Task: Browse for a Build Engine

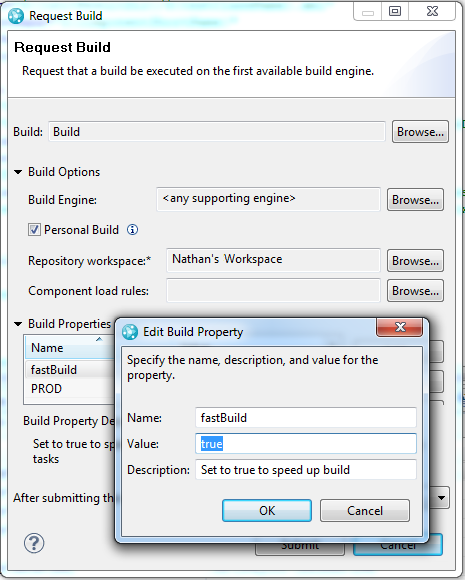Action: click(415, 200)
